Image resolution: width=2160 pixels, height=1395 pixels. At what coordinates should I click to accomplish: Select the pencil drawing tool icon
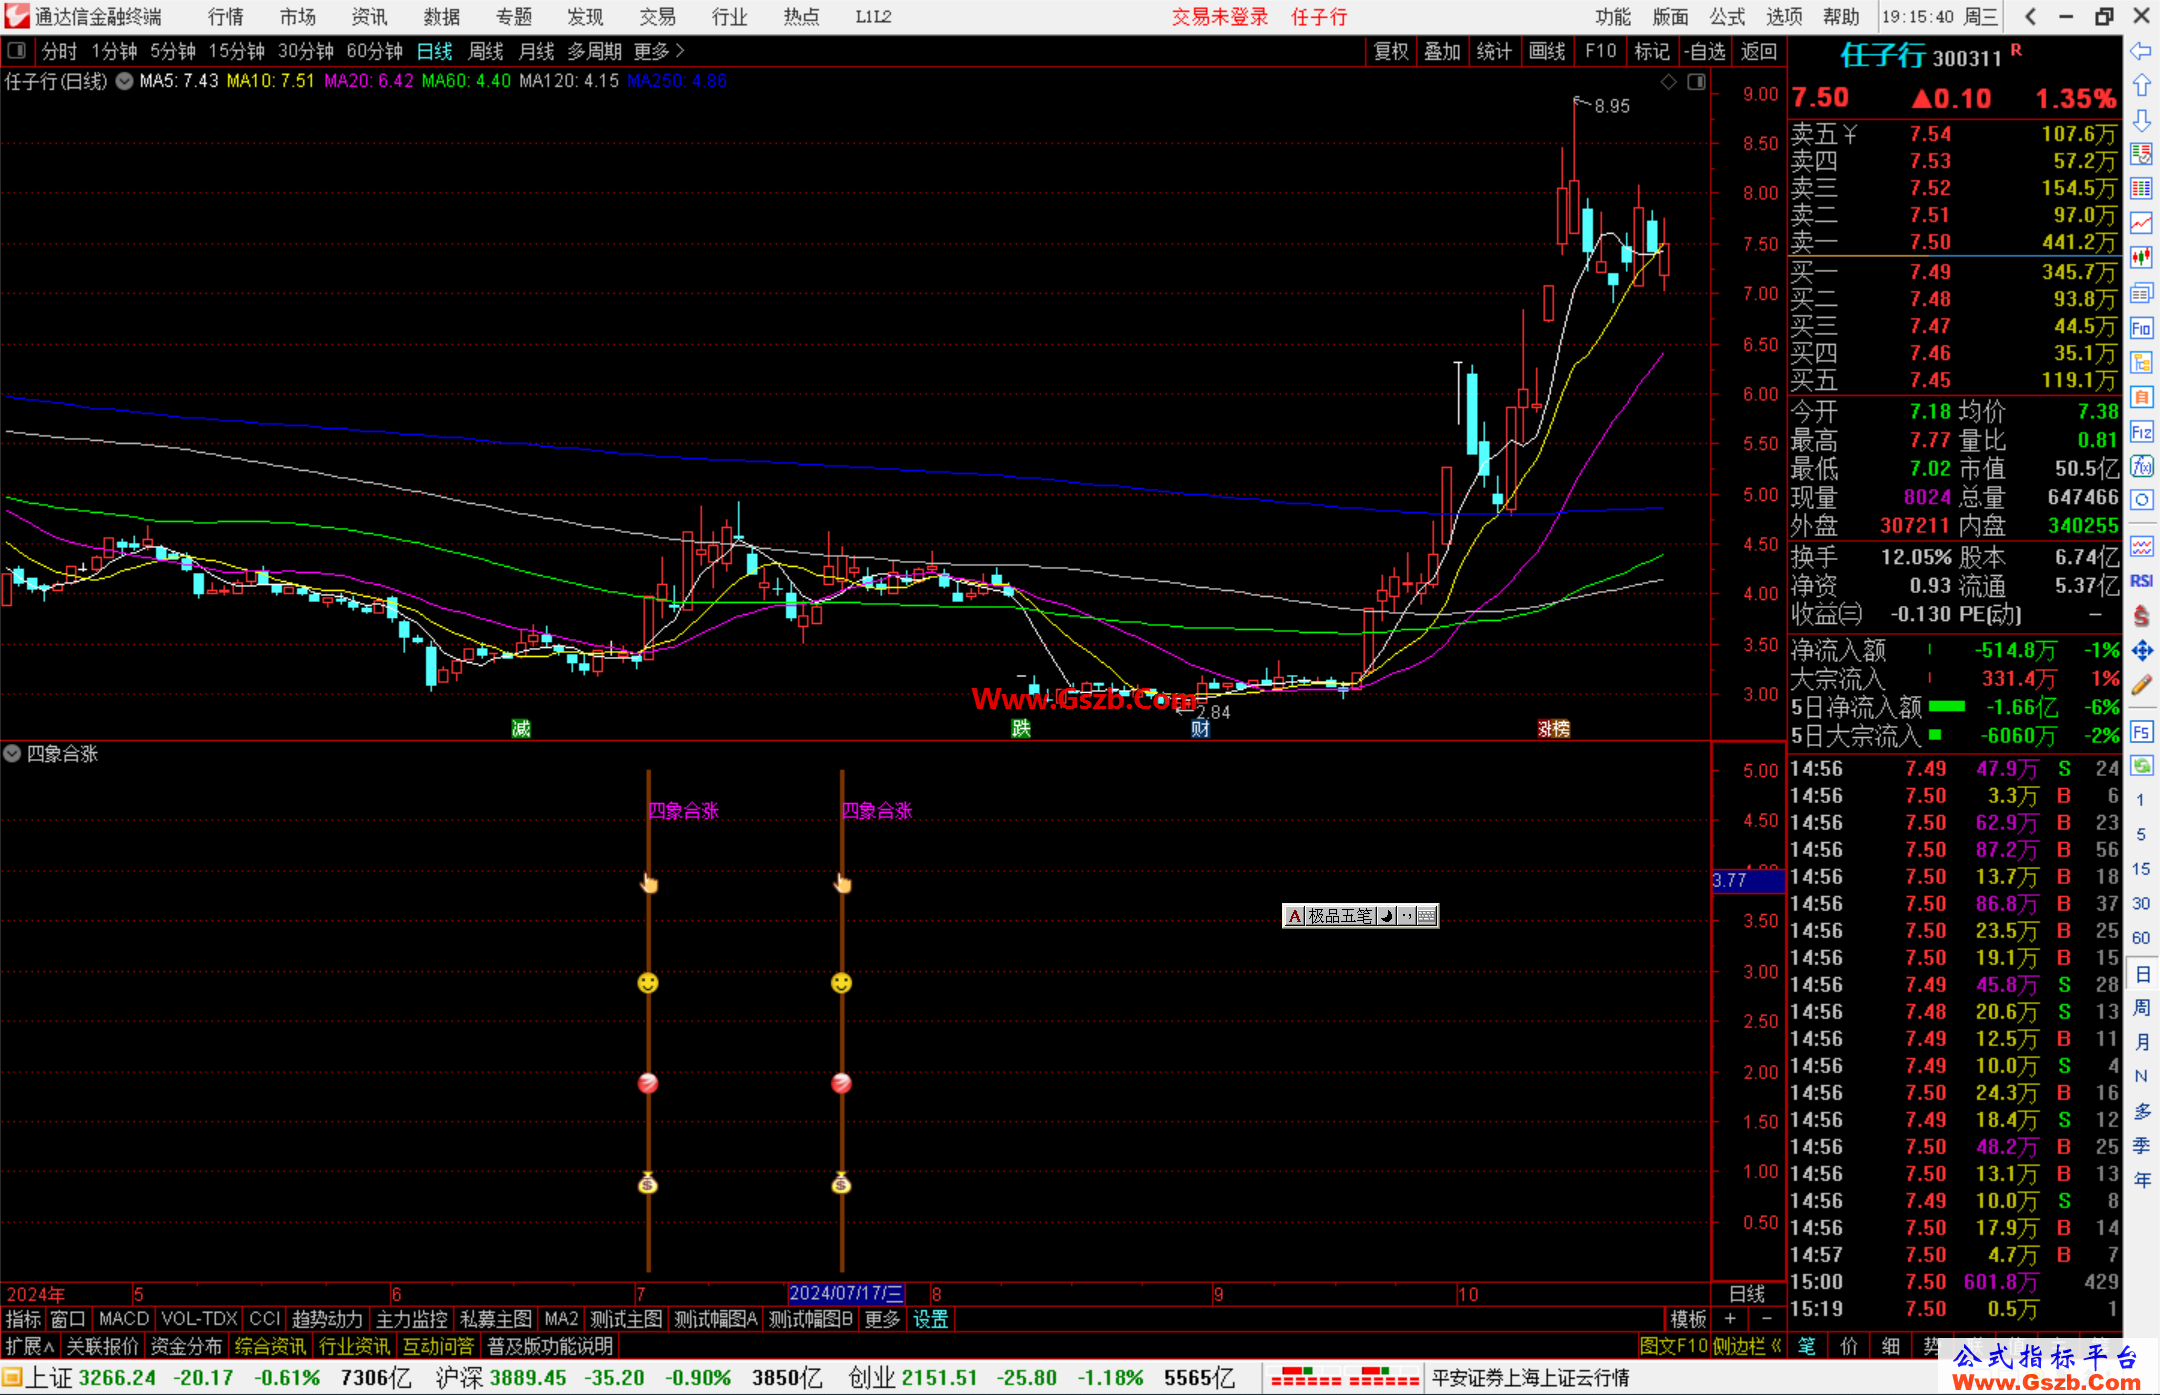click(x=2141, y=686)
